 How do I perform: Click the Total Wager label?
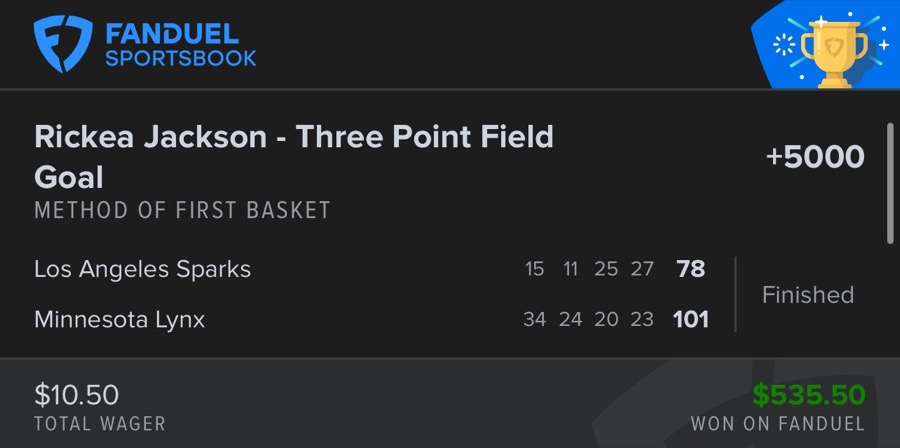[100, 424]
